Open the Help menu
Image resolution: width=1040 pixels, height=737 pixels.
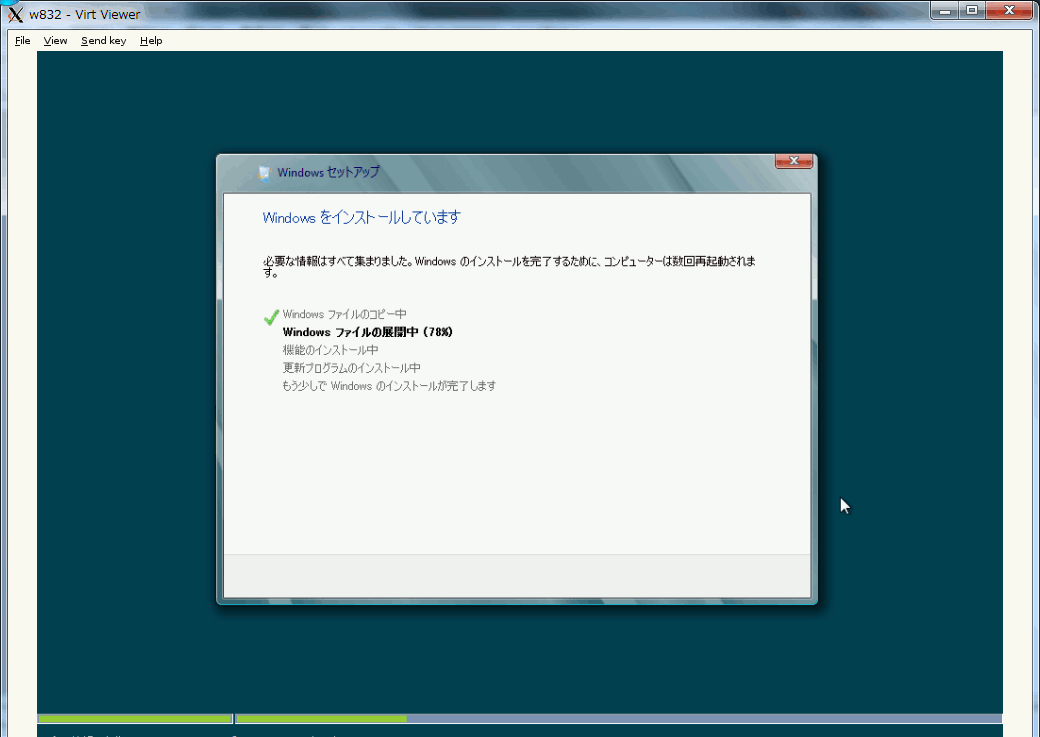(x=151, y=40)
